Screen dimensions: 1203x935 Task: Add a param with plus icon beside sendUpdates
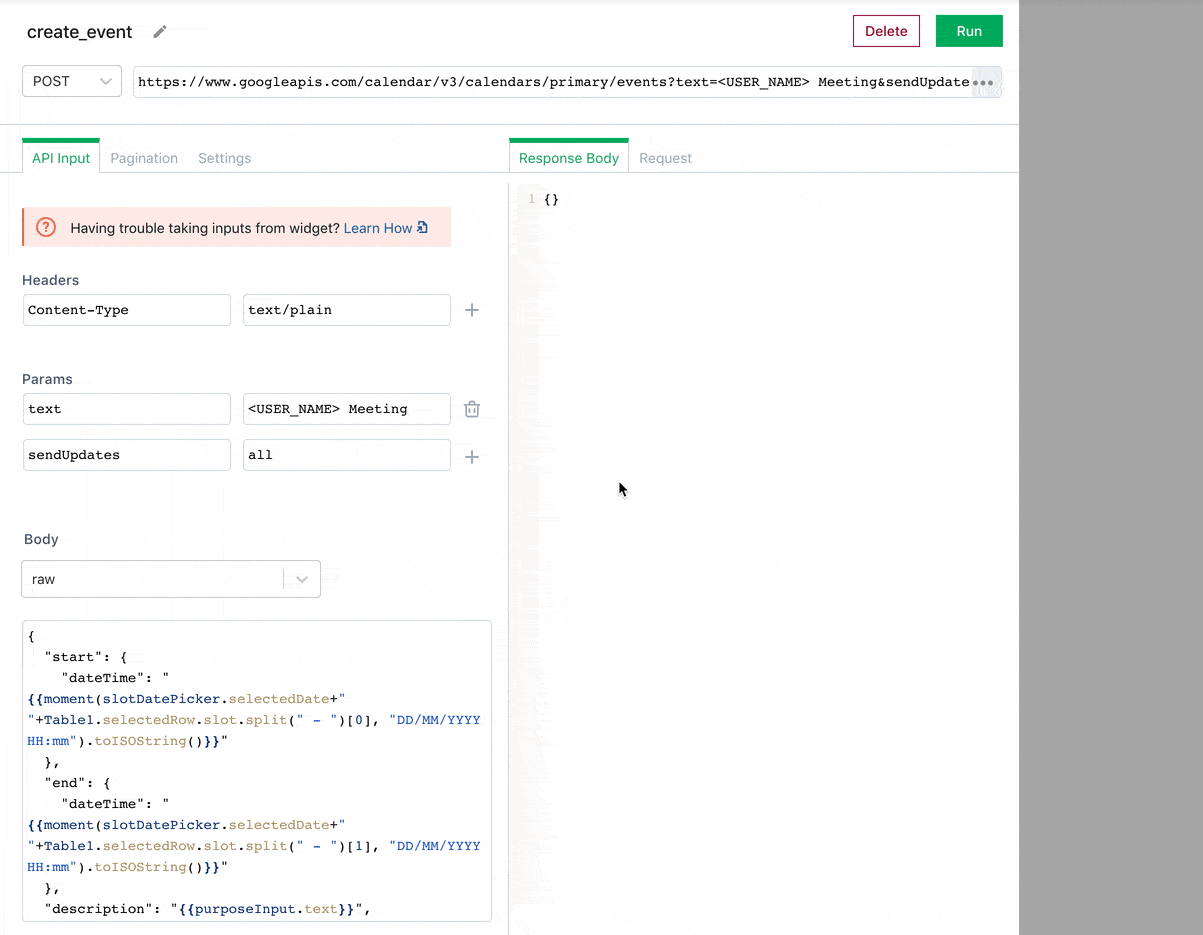[x=472, y=456]
